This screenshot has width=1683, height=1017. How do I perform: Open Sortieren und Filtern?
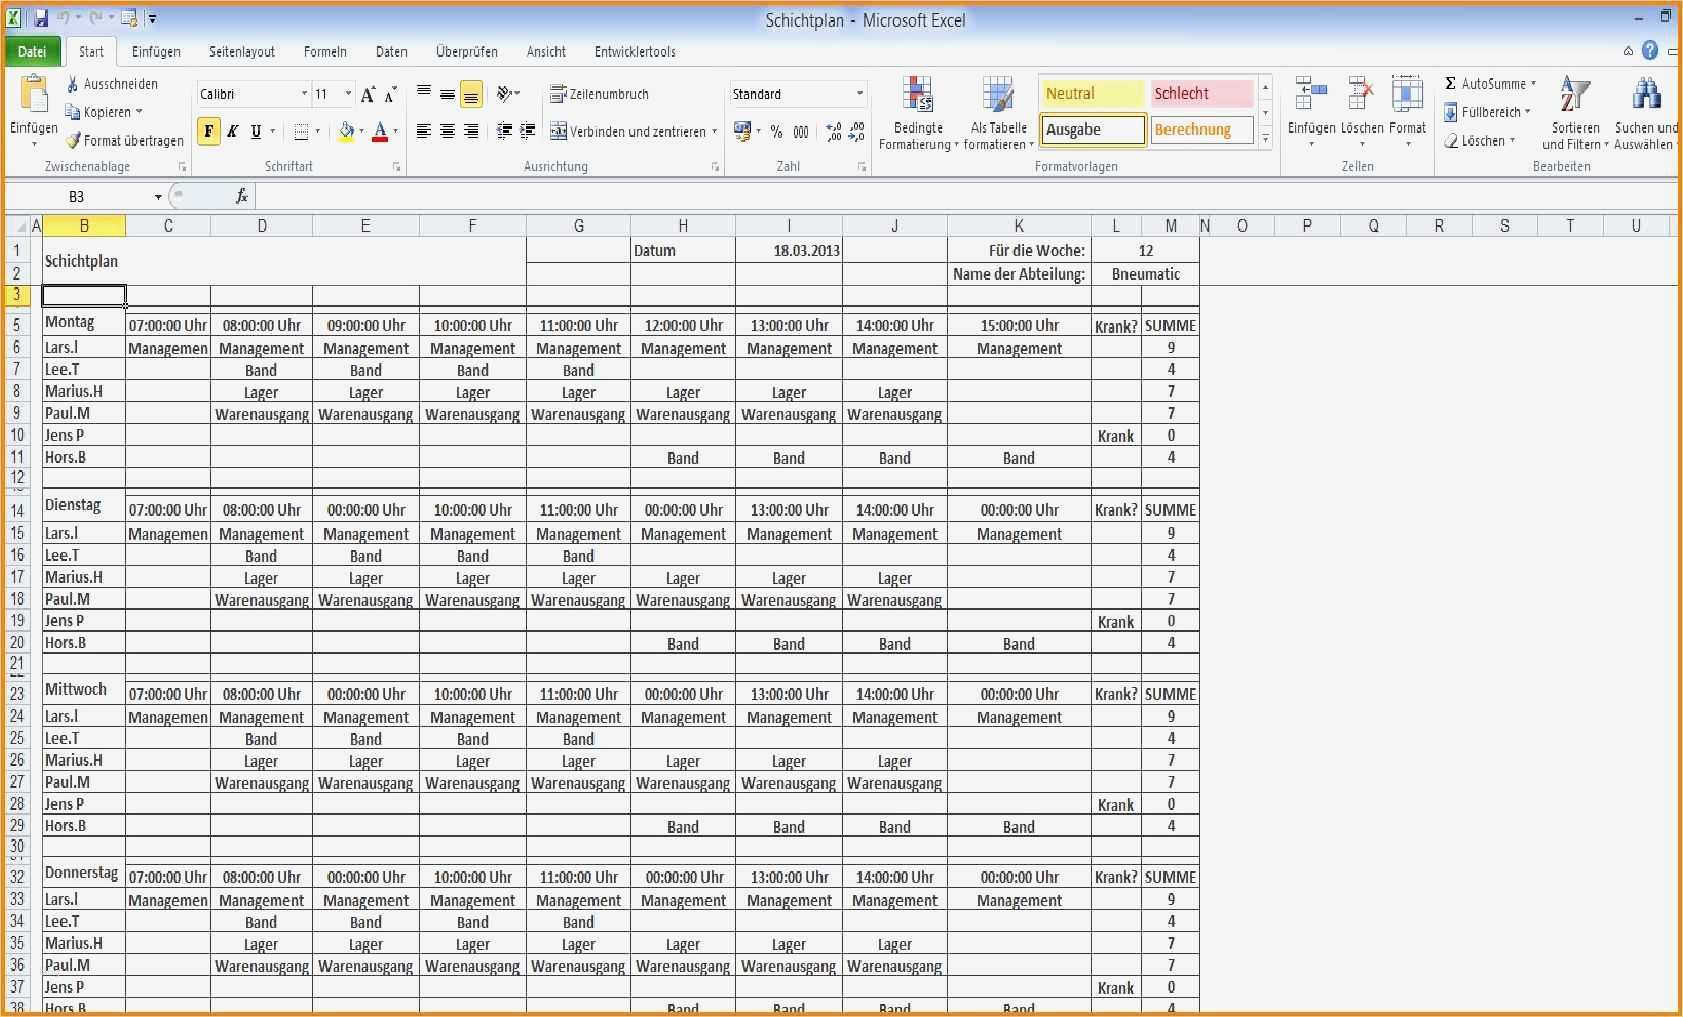1575,114
